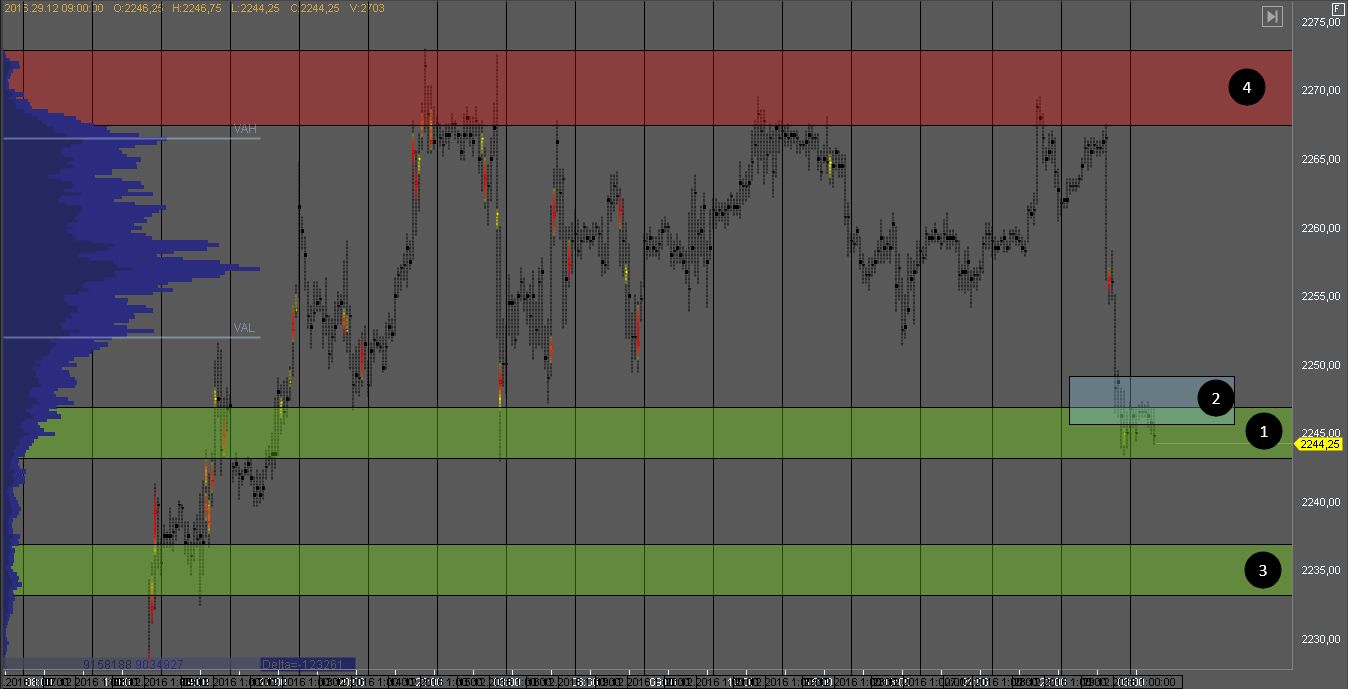This screenshot has height=689, width=1348.
Task: Click the volume totals text at bottom left
Action: click(x=132, y=664)
